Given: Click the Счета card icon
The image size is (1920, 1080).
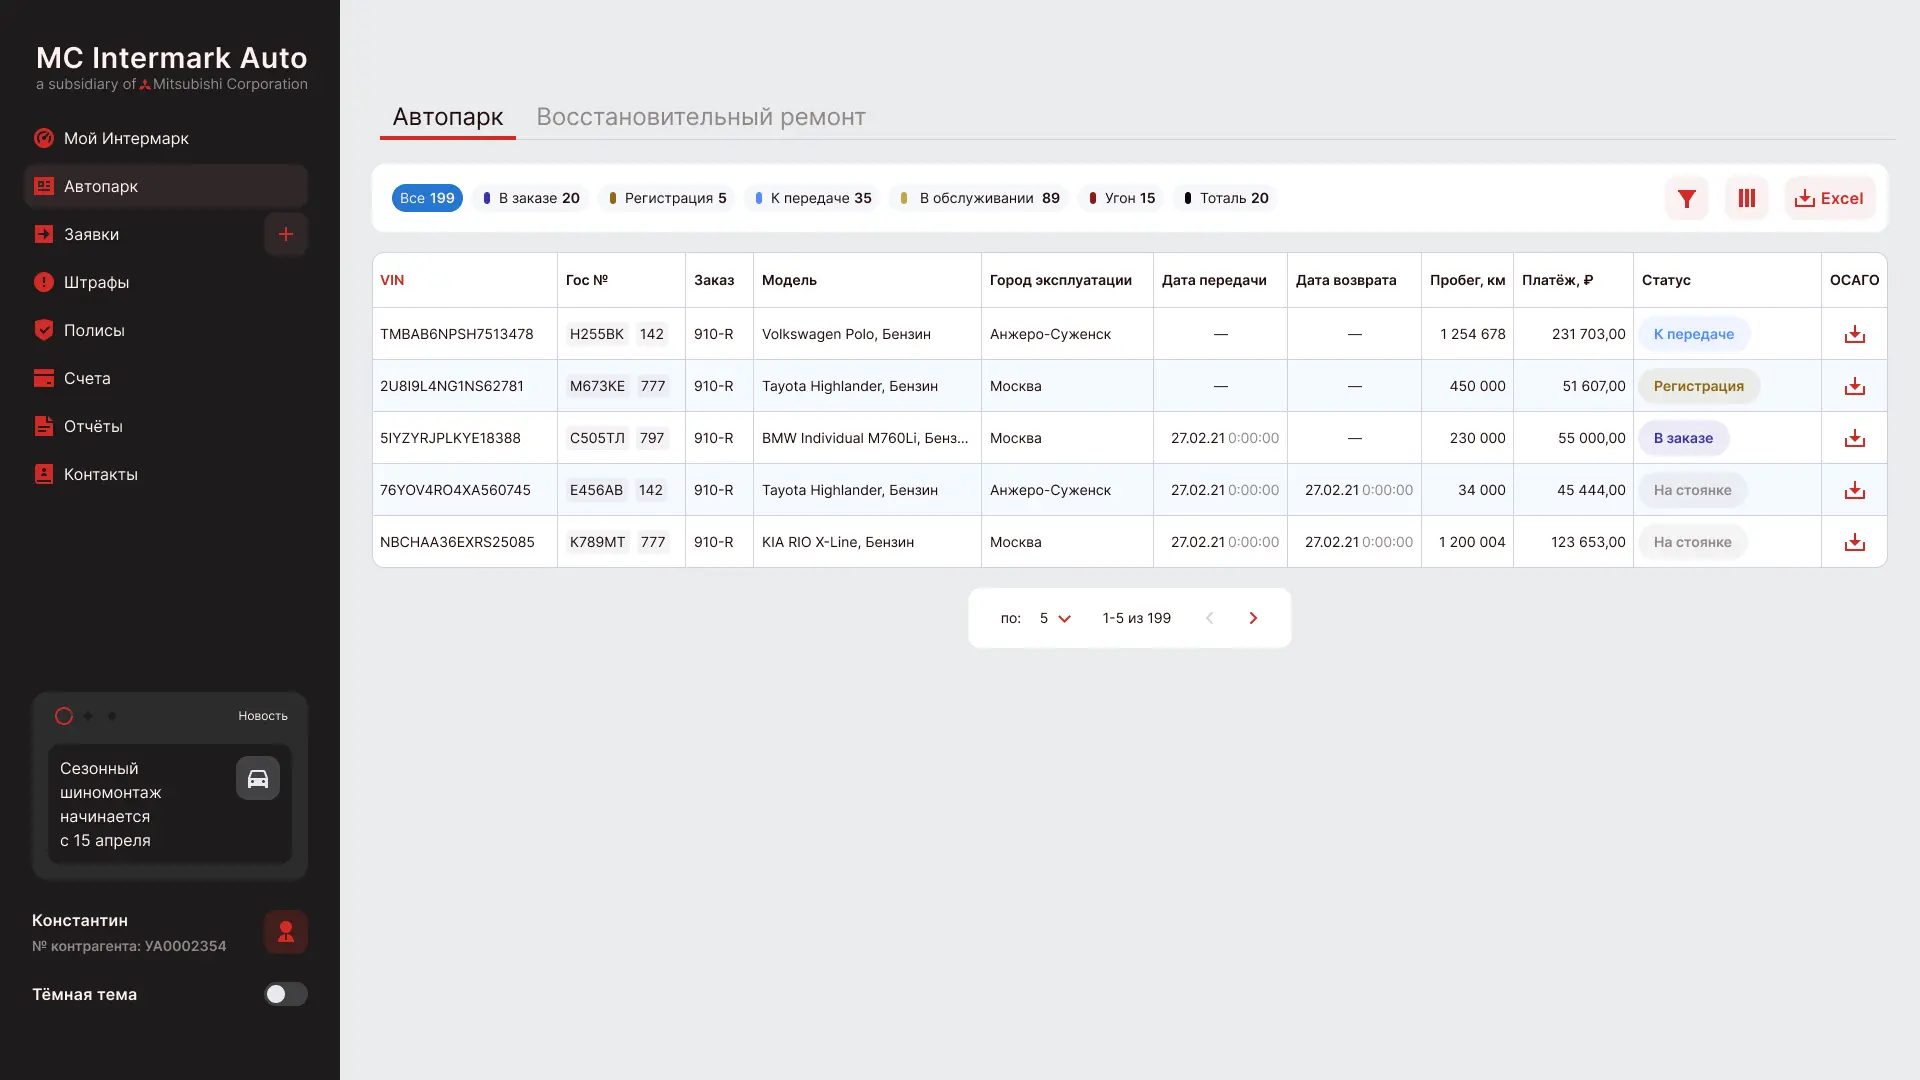Looking at the screenshot, I should click(x=44, y=378).
